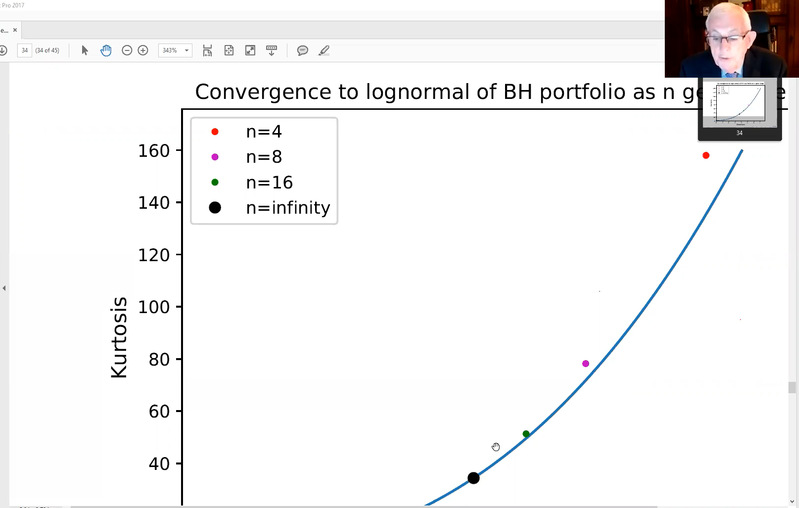This screenshot has width=799, height=508.
Task: Click the fit one full page icon
Action: [x=229, y=50]
